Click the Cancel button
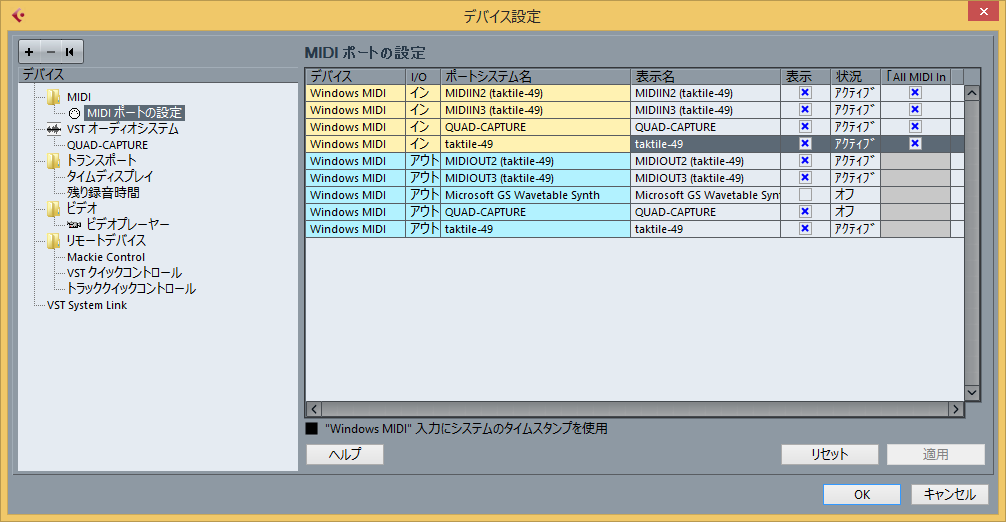 pyautogui.click(x=950, y=494)
